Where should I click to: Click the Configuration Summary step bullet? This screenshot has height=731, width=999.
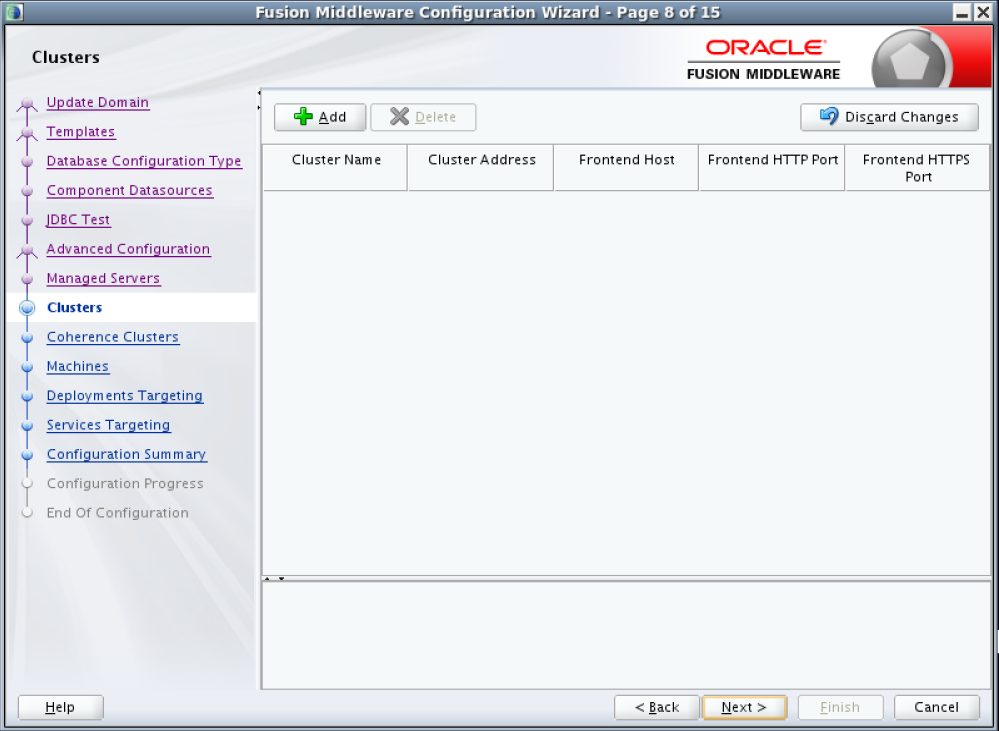pyautogui.click(x=27, y=454)
